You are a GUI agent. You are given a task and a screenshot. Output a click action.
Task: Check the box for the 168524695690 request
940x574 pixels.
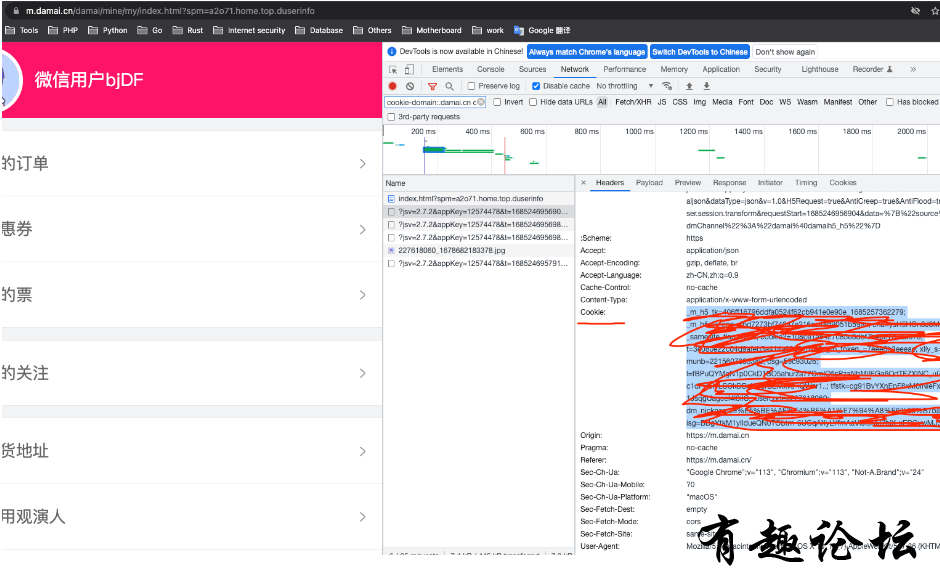pyautogui.click(x=391, y=212)
